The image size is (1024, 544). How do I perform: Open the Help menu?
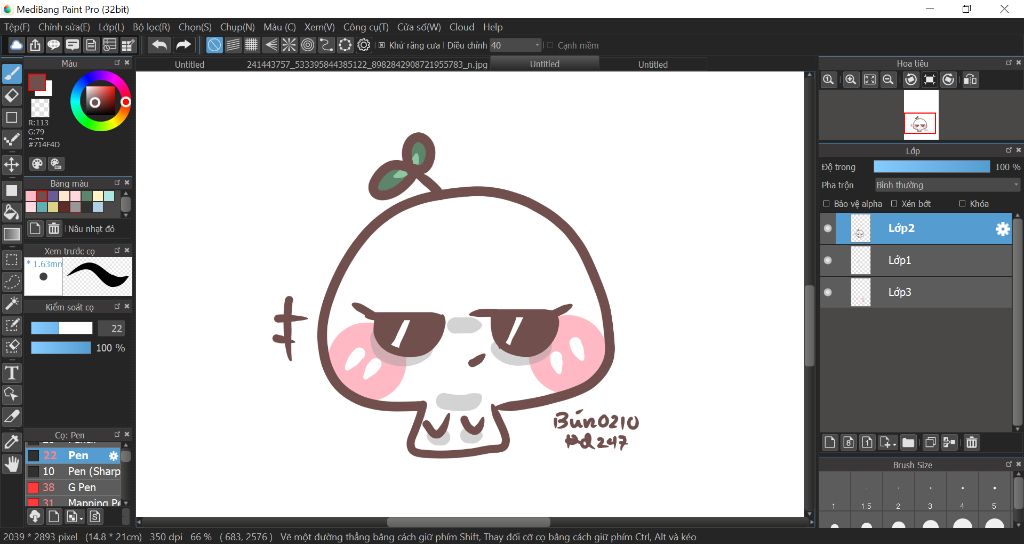[x=493, y=27]
